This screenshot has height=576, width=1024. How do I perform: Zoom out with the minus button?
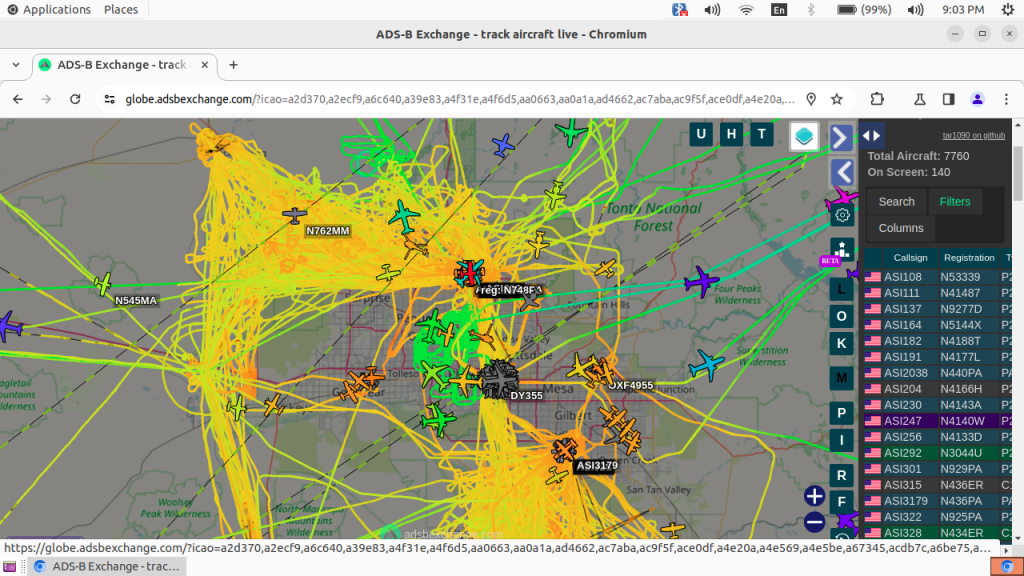click(x=814, y=522)
